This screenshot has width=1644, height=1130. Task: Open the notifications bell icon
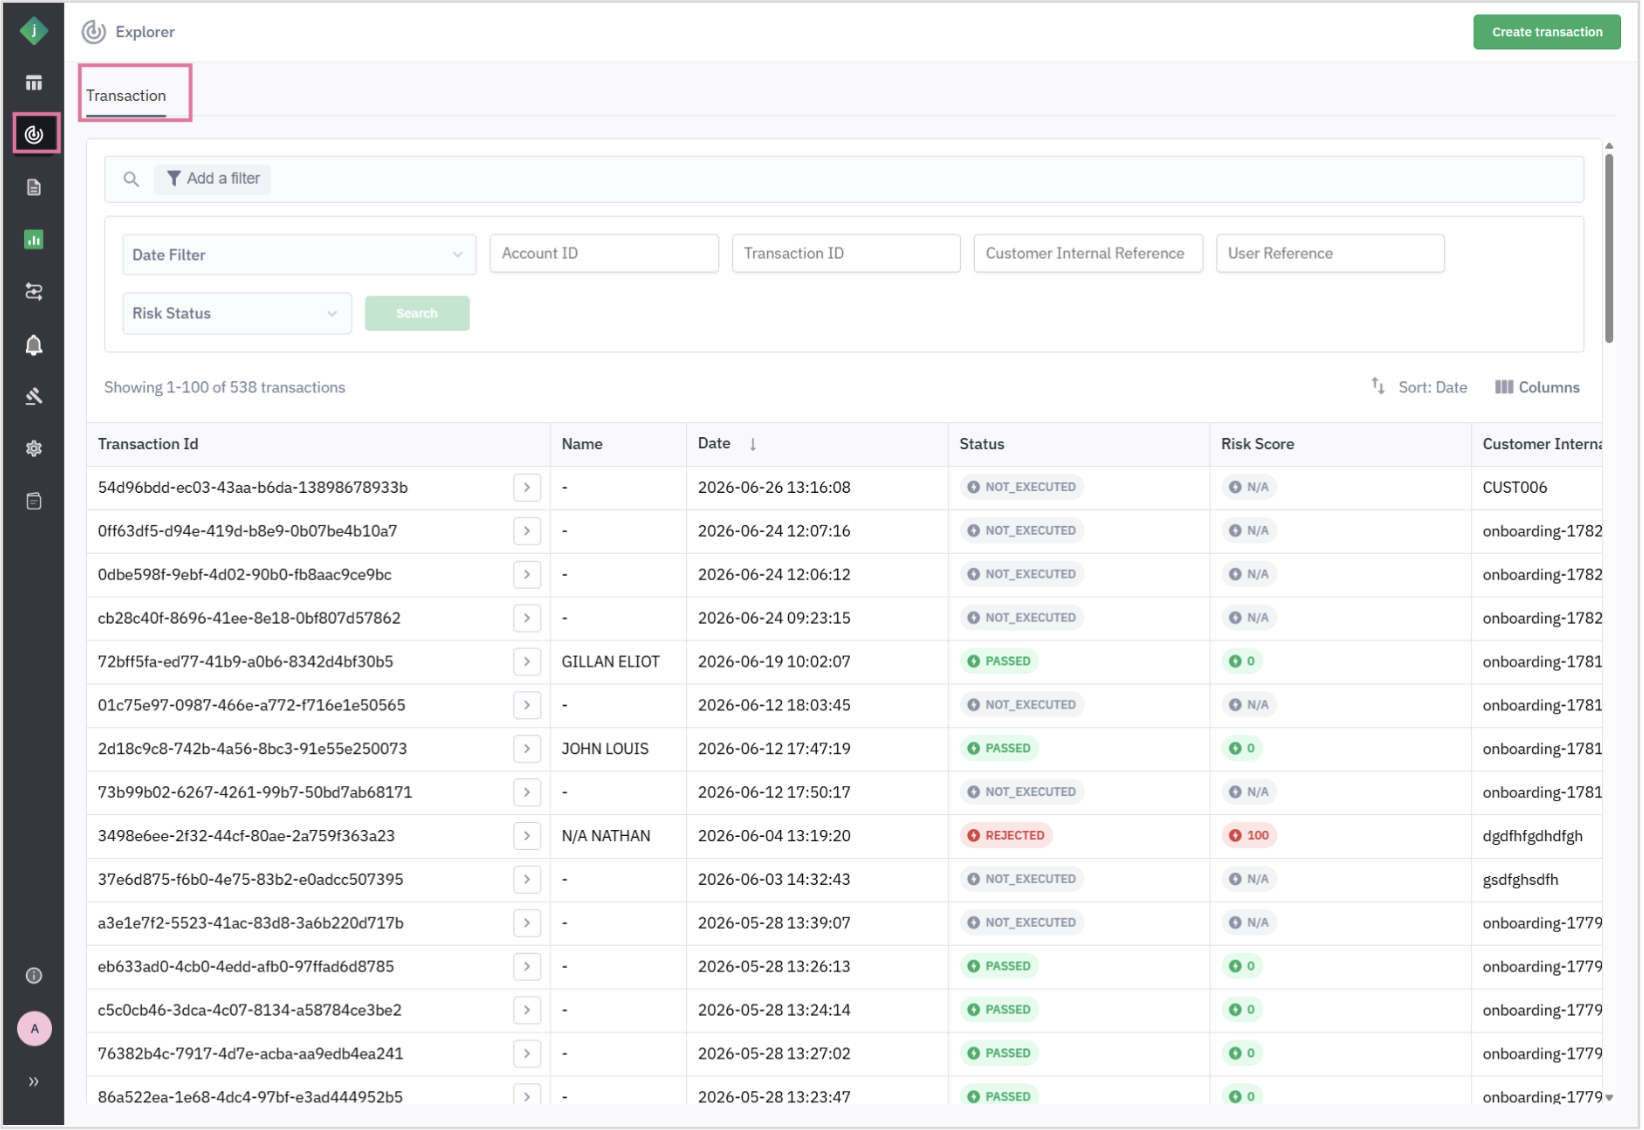pyautogui.click(x=34, y=345)
